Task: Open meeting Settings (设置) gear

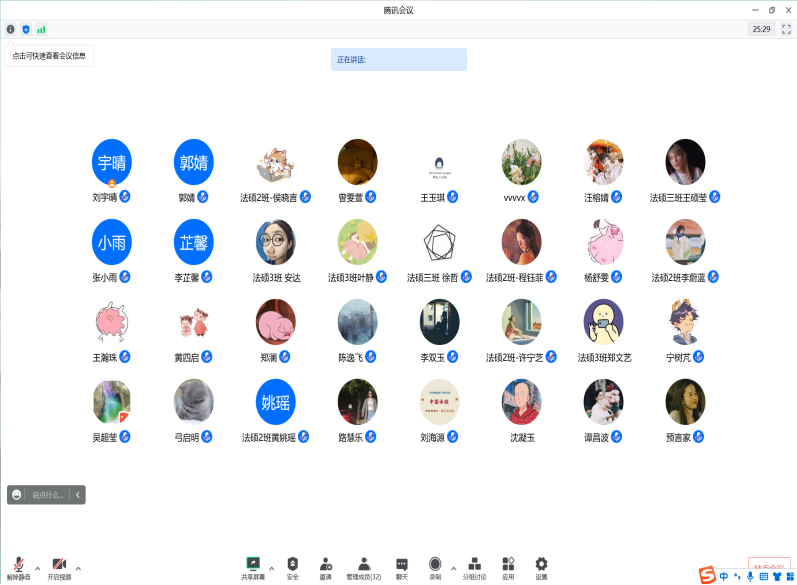Action: click(541, 567)
